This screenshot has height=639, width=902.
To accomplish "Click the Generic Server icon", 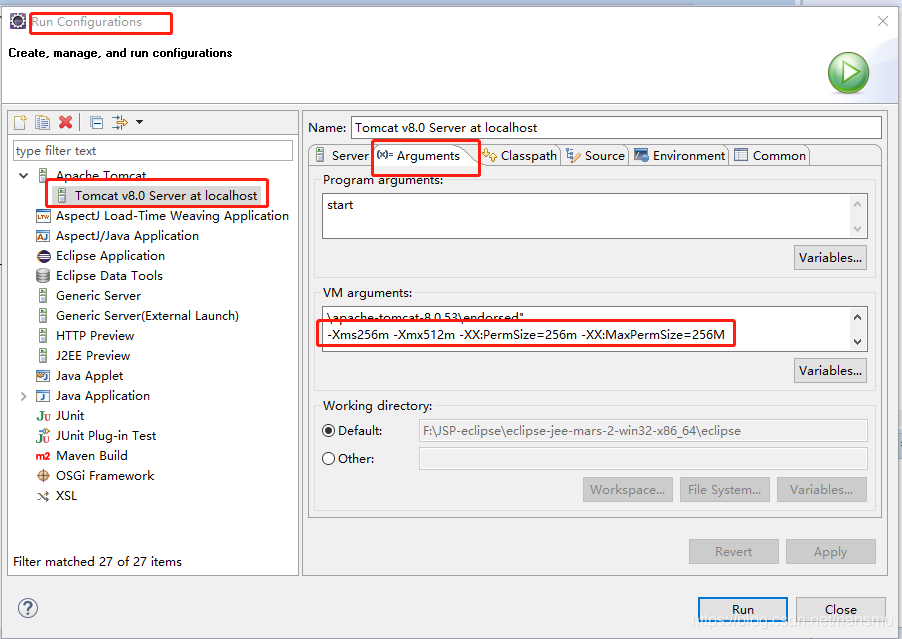I will [x=43, y=296].
